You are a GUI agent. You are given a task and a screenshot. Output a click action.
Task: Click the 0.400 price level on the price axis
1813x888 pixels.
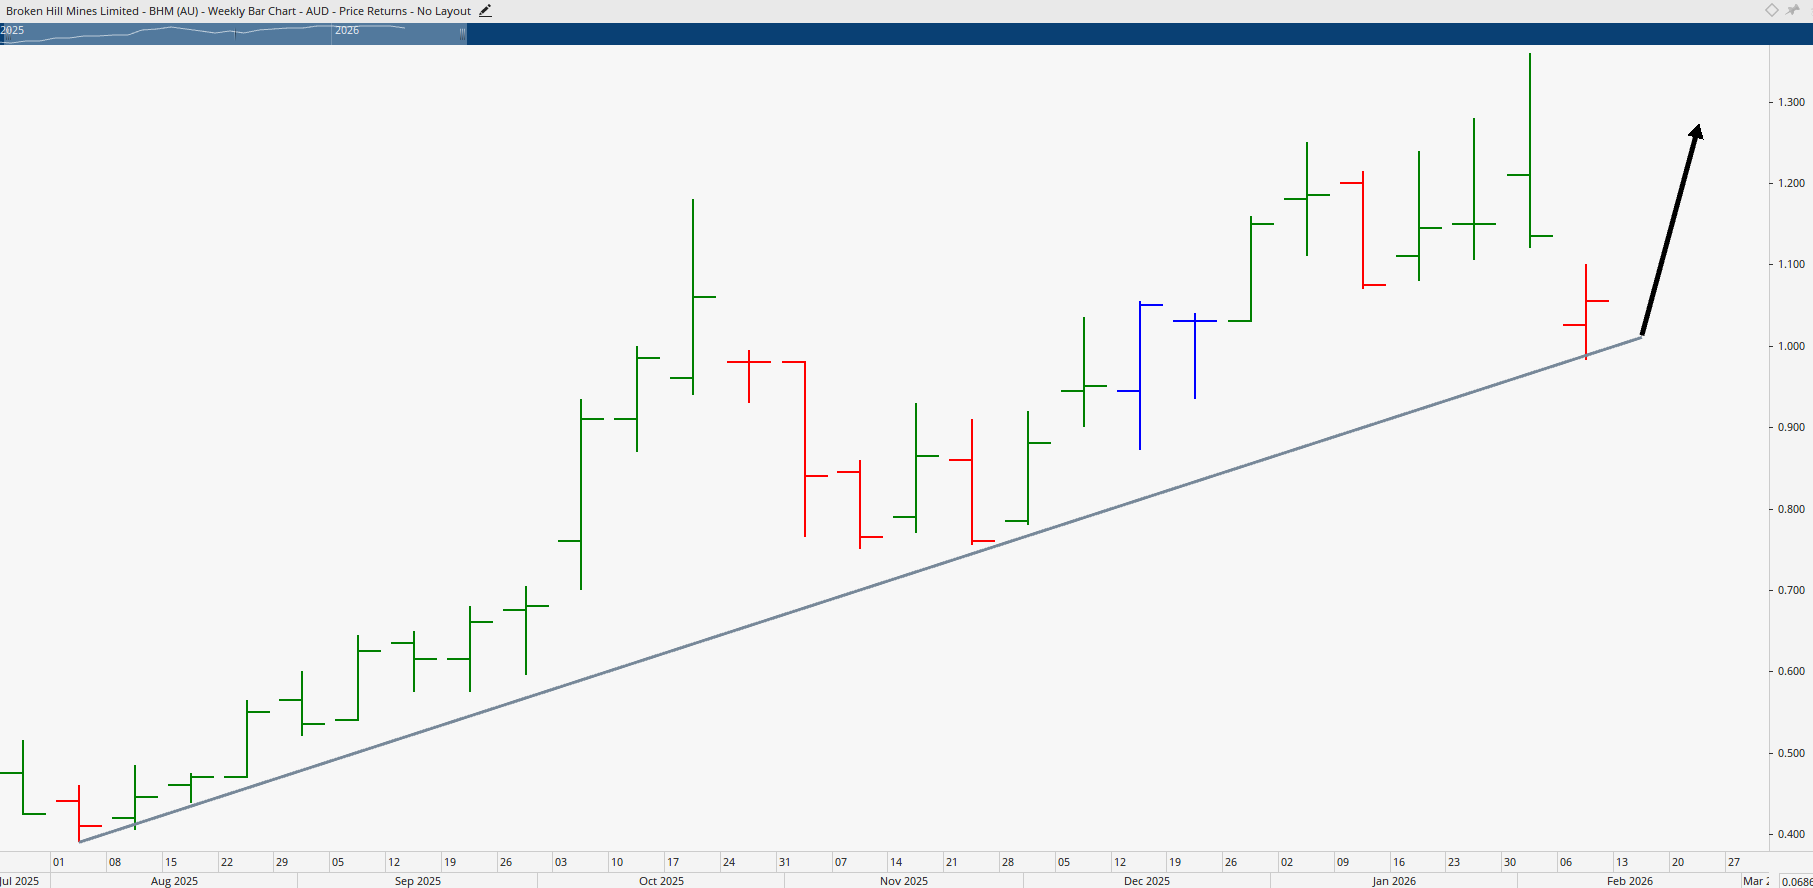1790,834
